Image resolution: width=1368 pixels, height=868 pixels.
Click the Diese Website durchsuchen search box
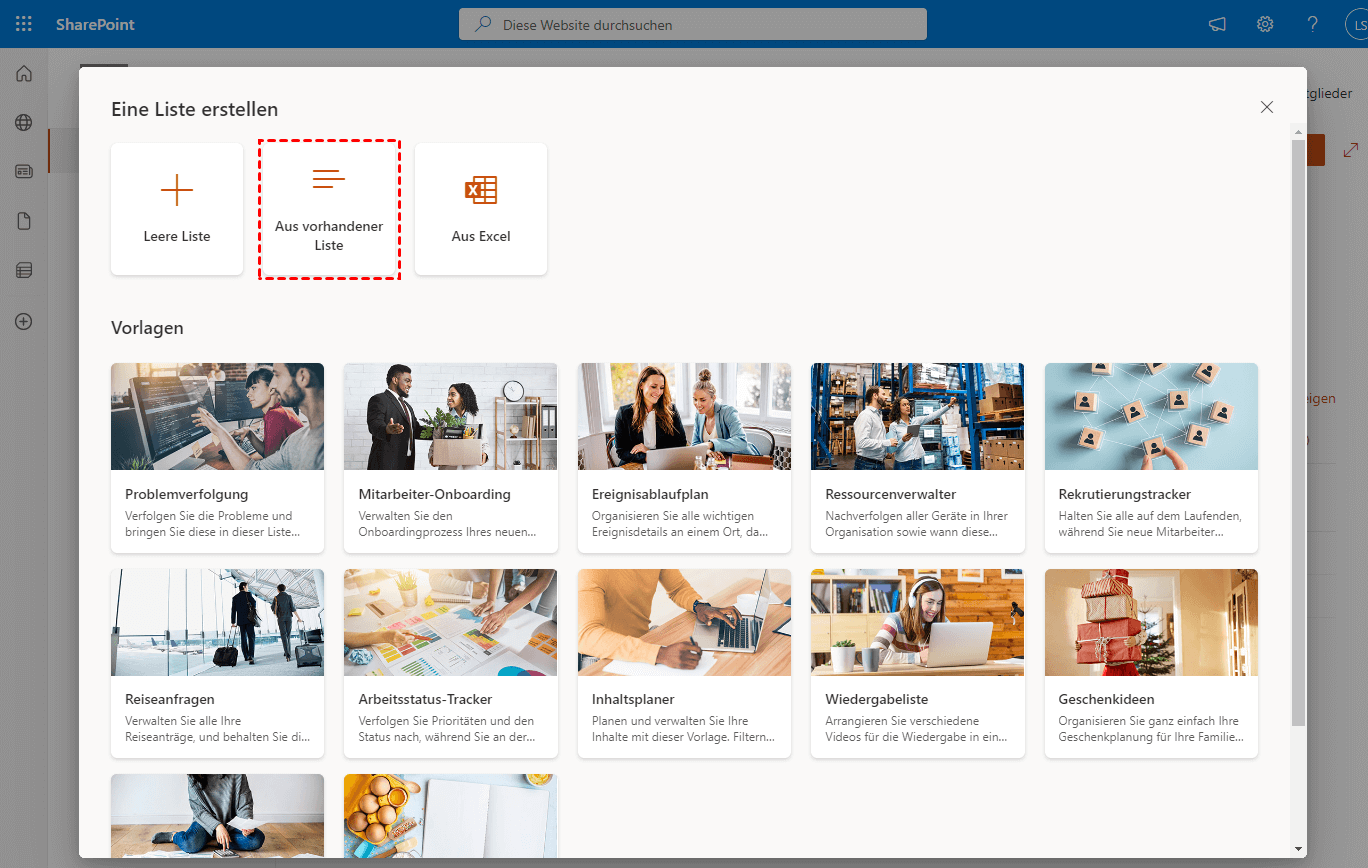693,24
